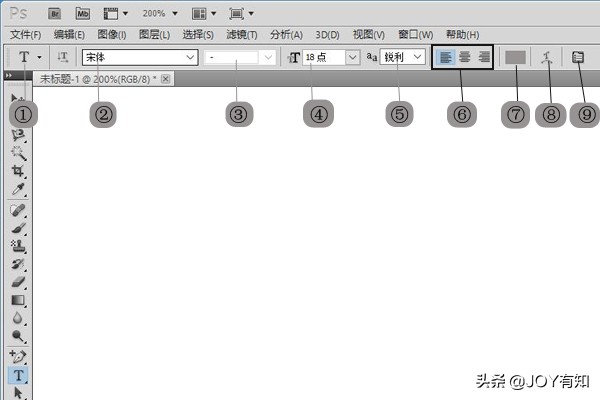Open the text color swatch
The height and width of the screenshot is (400, 600).
click(x=515, y=57)
